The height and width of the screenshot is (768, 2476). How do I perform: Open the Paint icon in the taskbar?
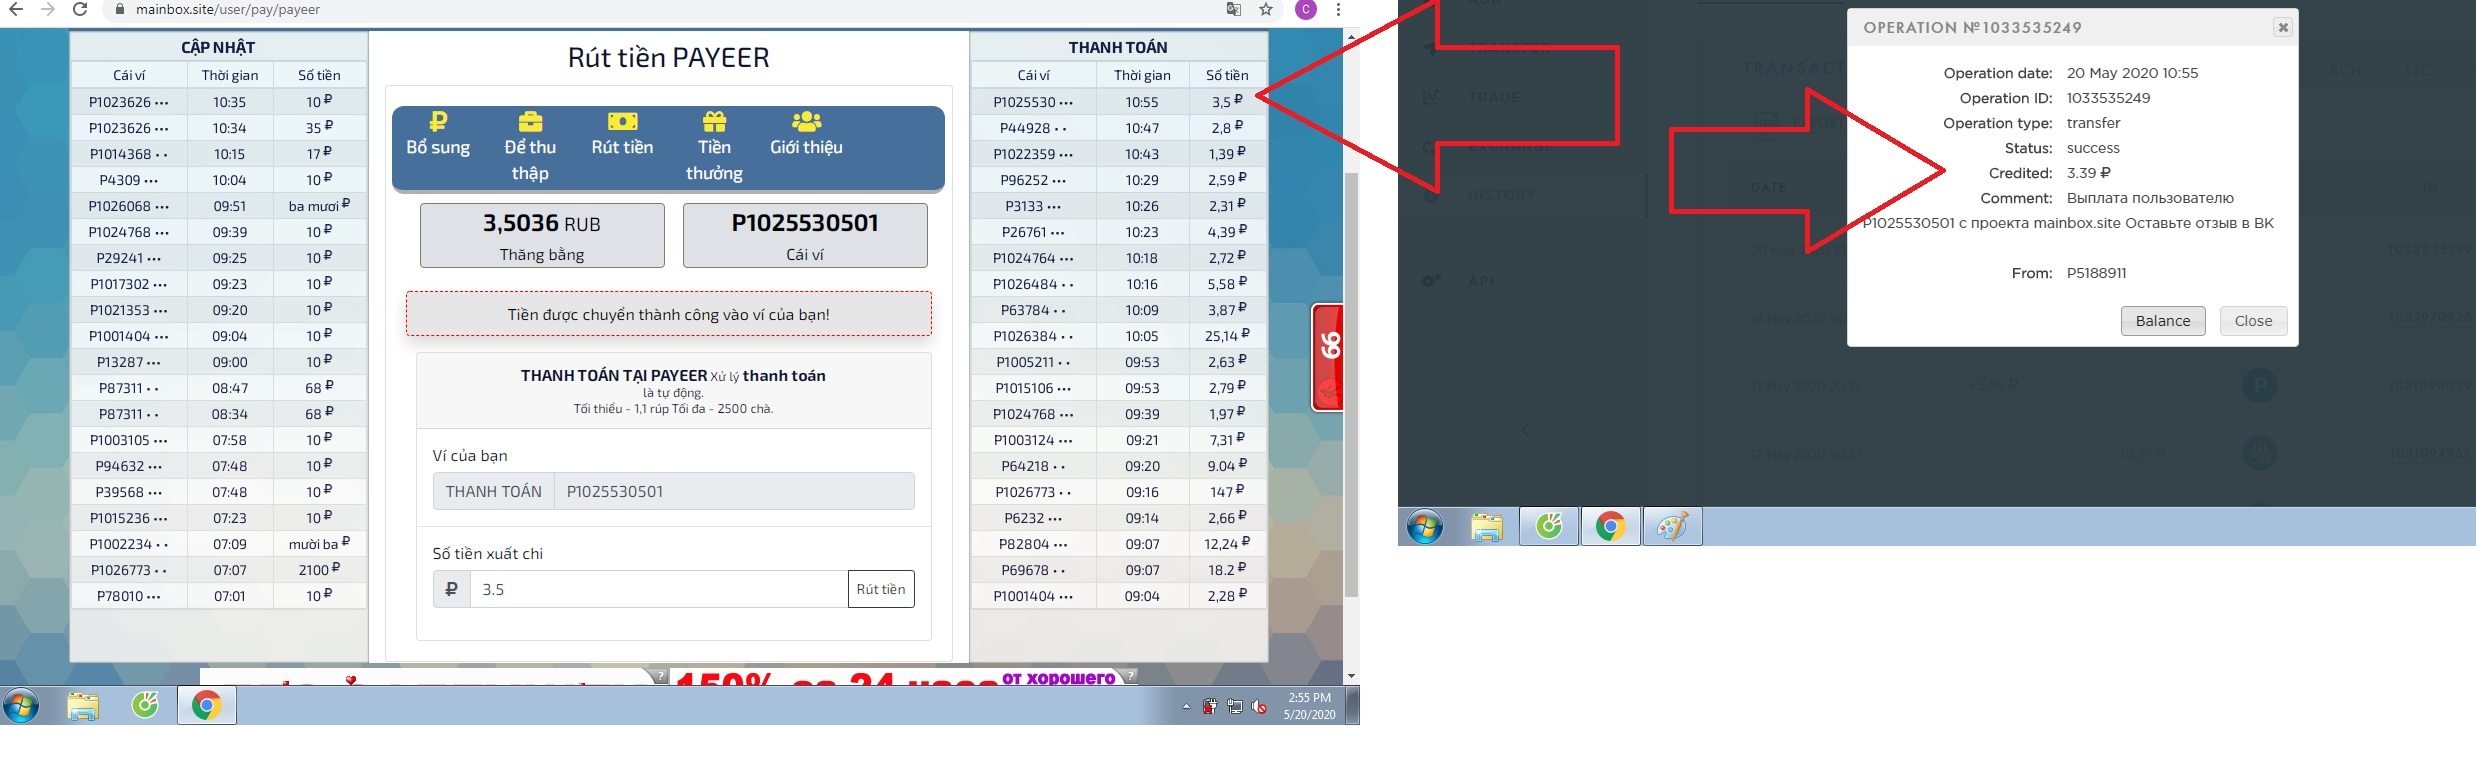(1673, 526)
